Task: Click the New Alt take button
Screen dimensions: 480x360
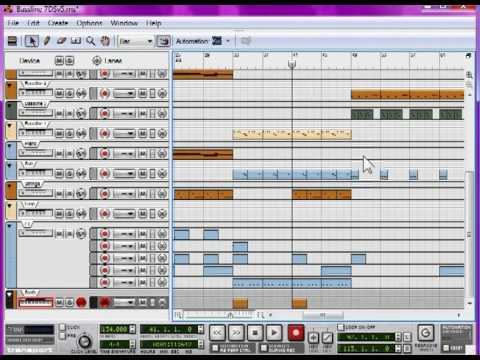Action: pyautogui.click(x=327, y=338)
